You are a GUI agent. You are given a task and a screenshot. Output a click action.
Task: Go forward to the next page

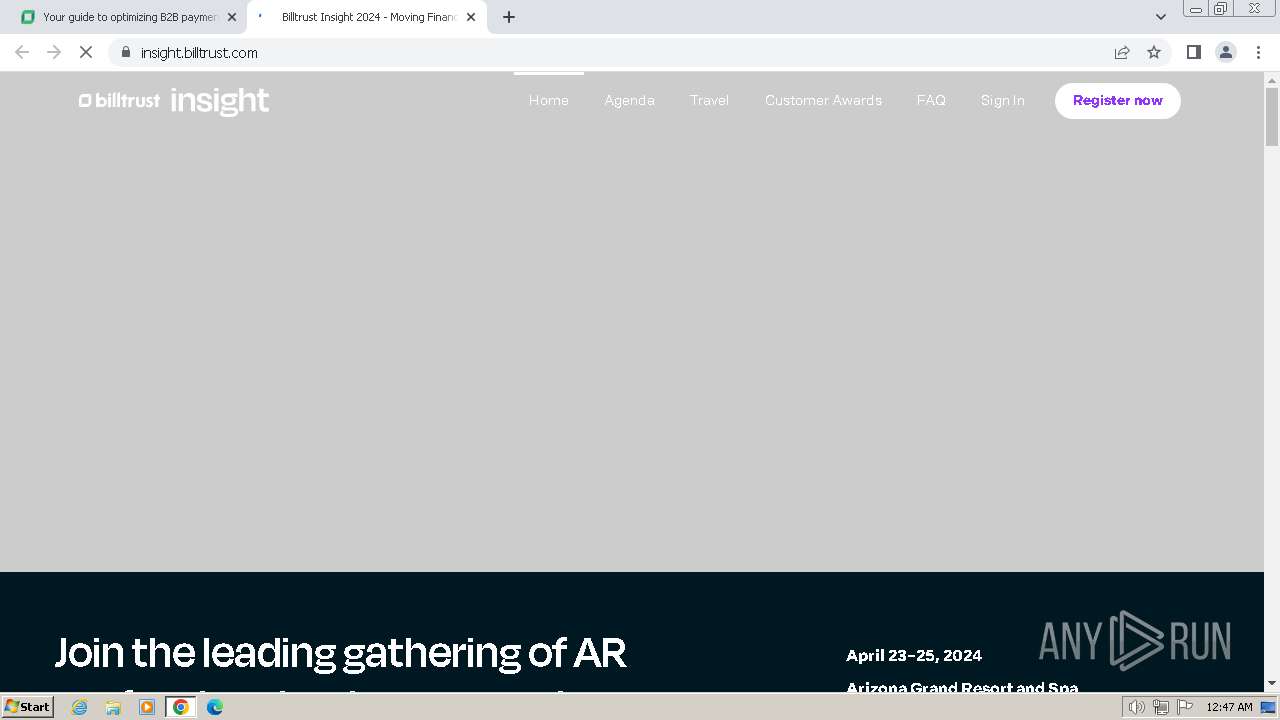[x=54, y=52]
